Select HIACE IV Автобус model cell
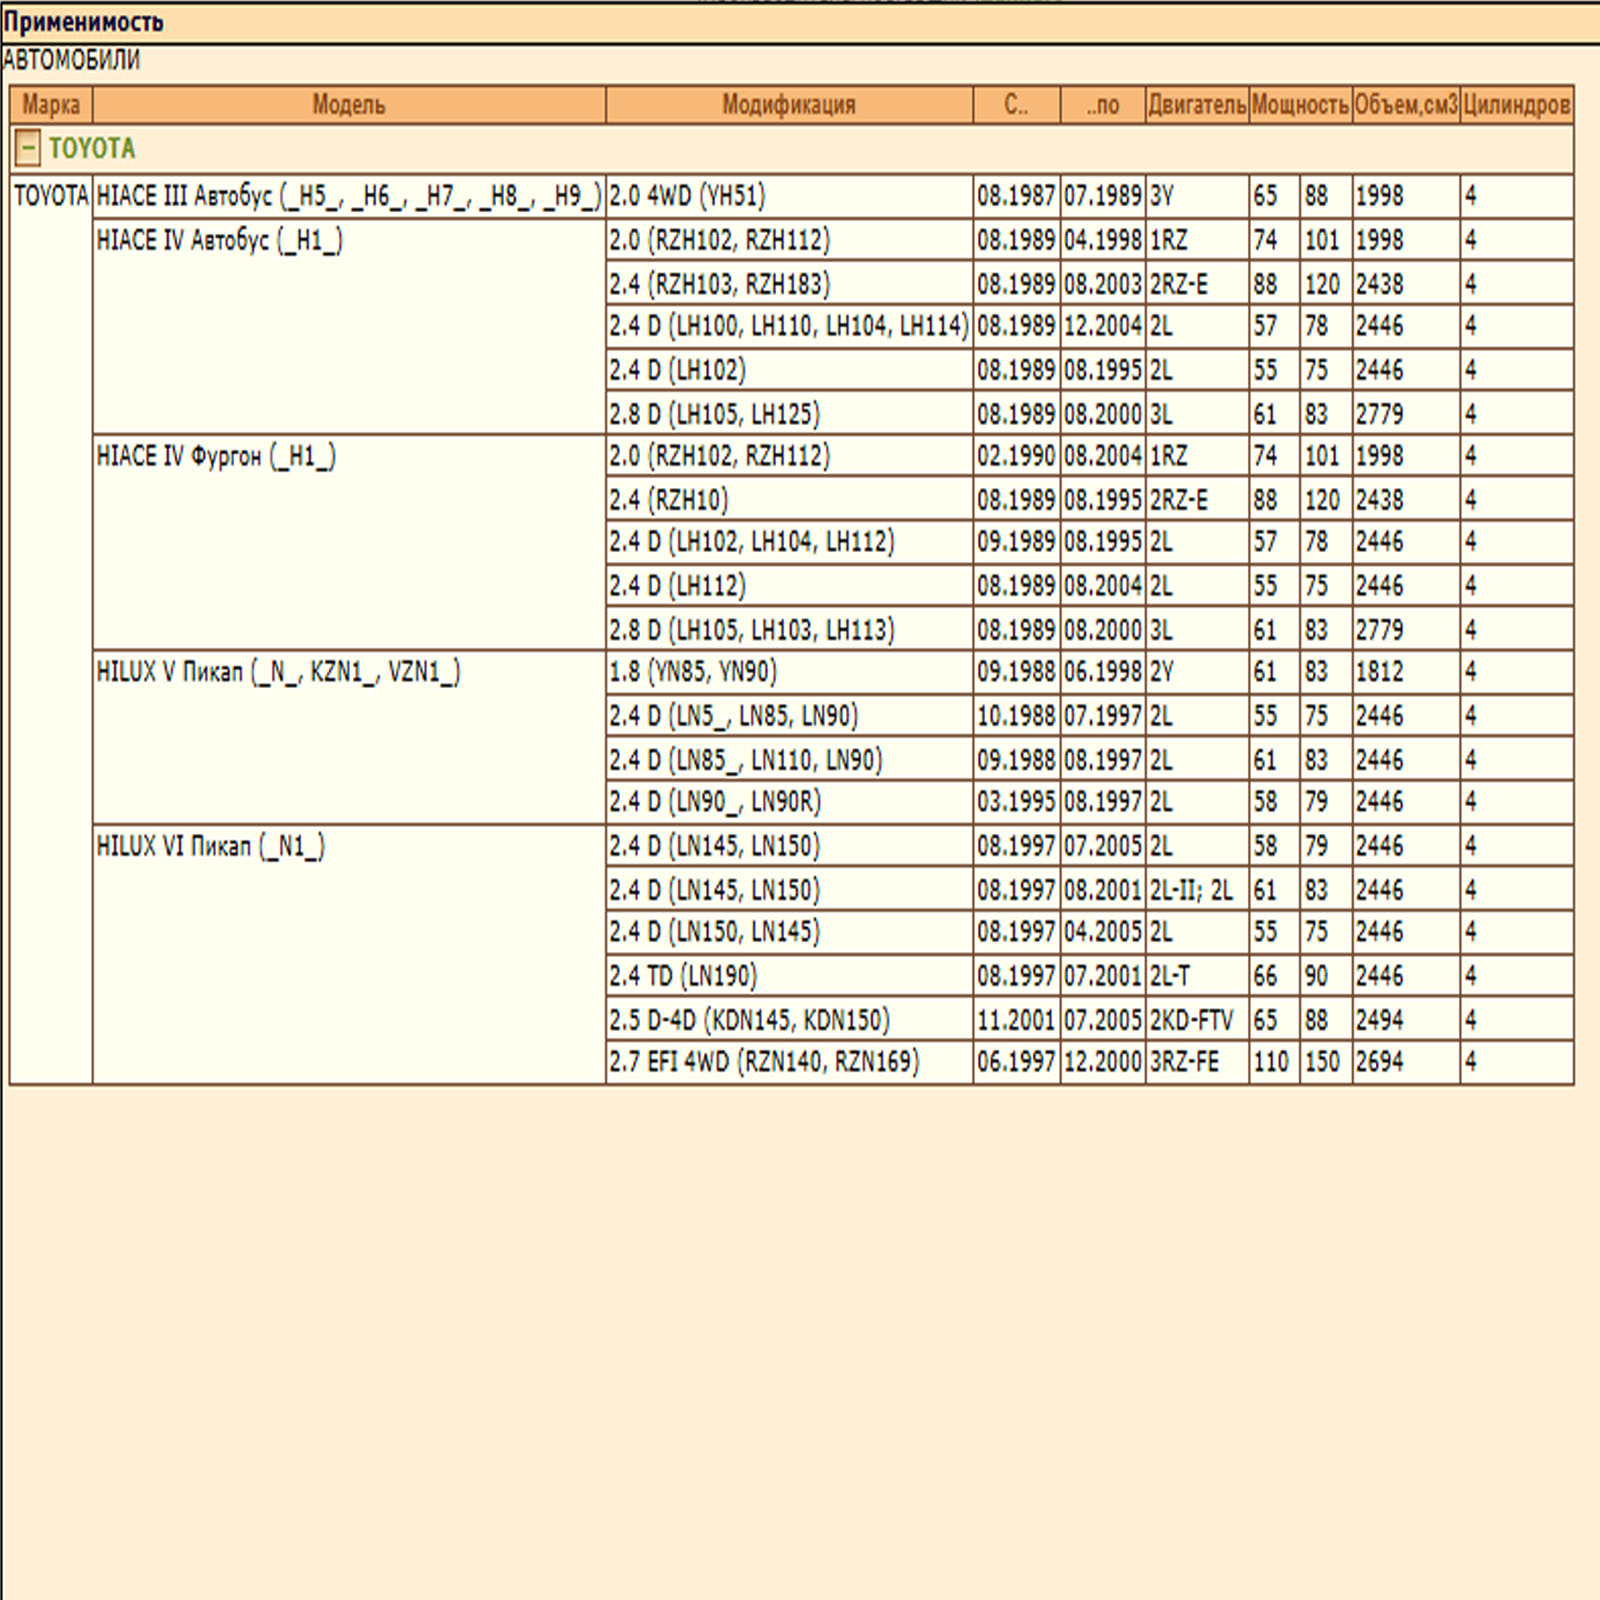Viewport: 1600px width, 1600px height. [220, 241]
